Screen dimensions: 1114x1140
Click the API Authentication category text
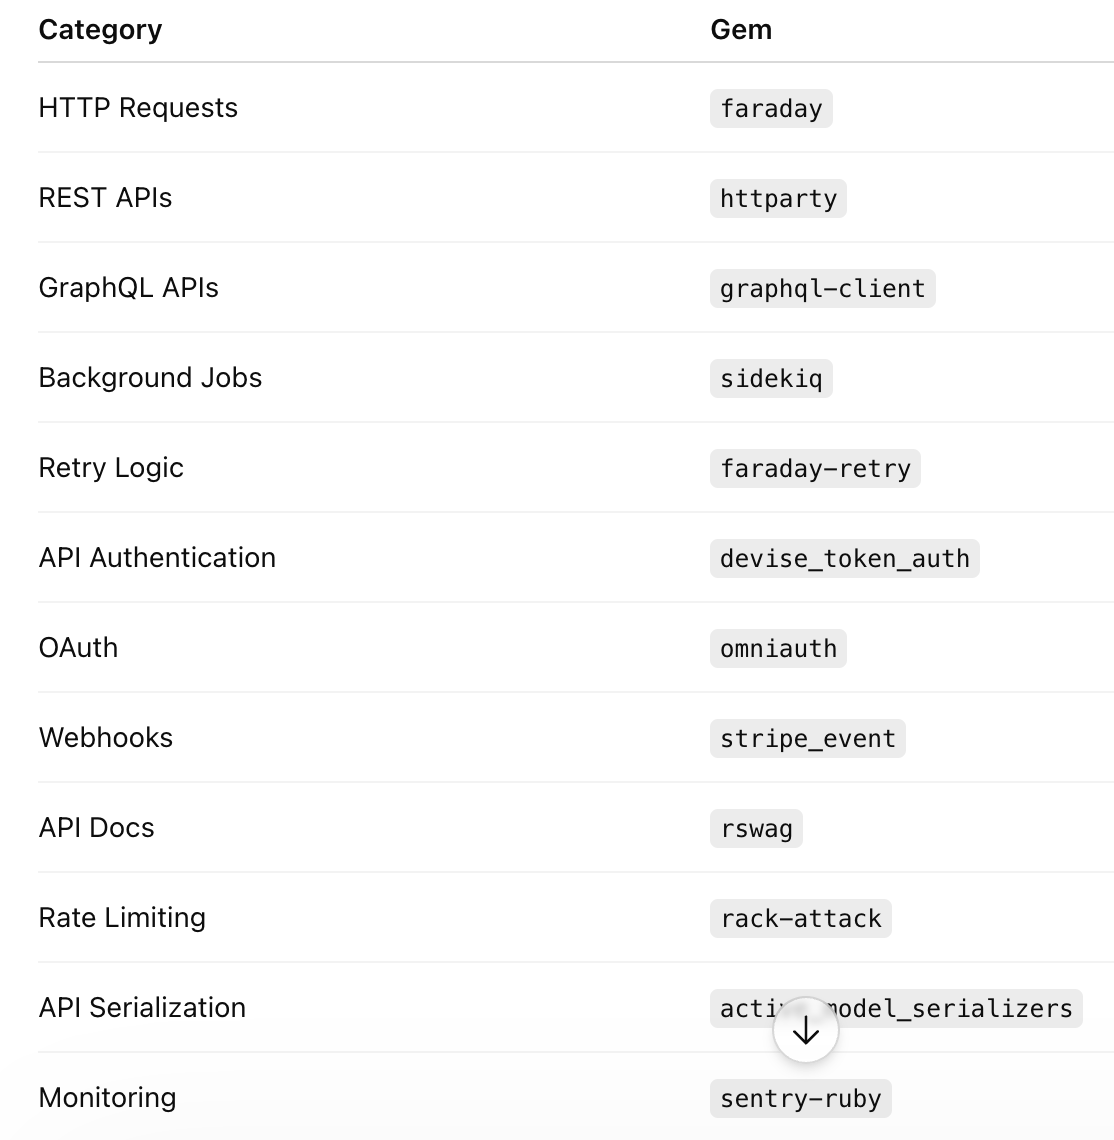pos(157,558)
